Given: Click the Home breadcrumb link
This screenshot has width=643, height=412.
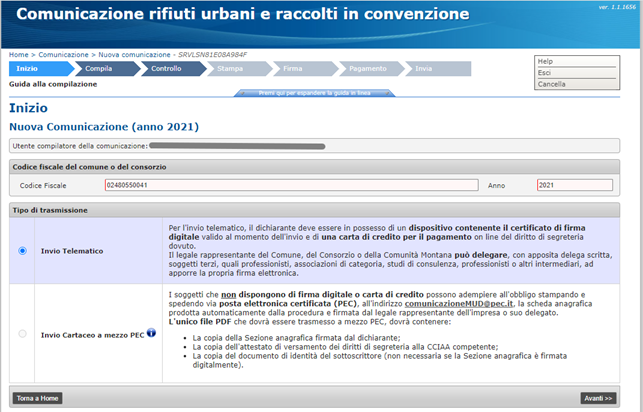Looking at the screenshot, I should point(18,53).
